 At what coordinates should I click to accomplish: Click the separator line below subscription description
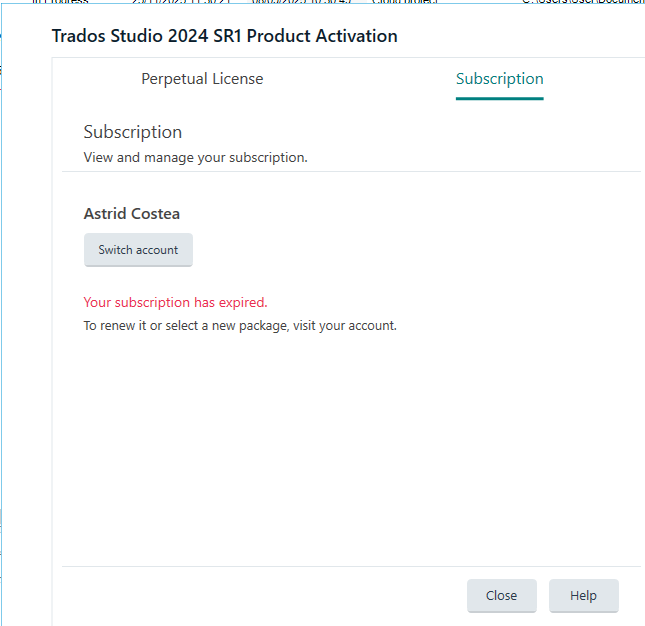[350, 171]
